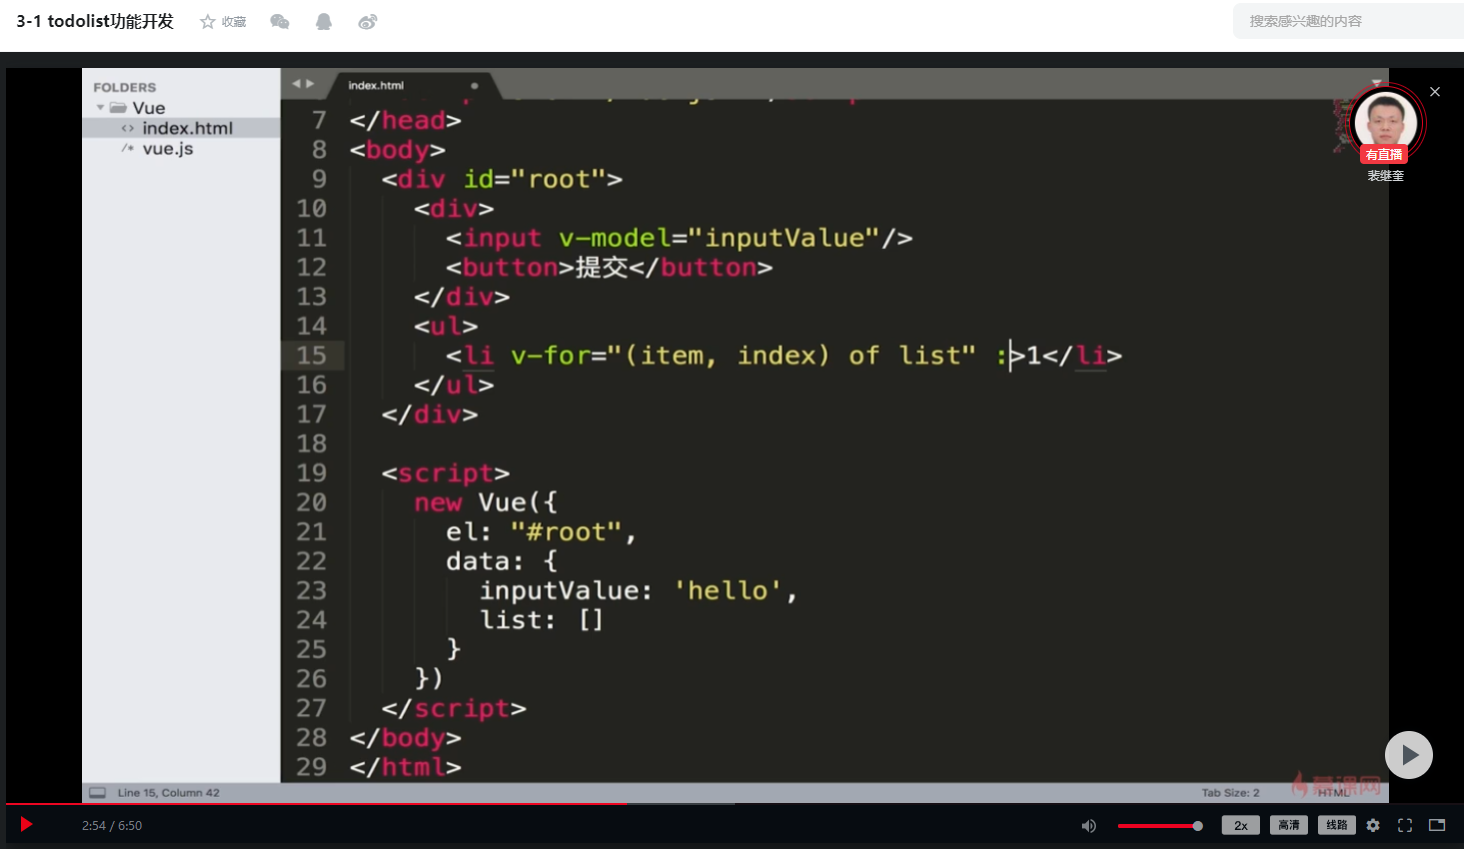Click the v-model="inputValue" input code line
Screen dimensions: 1464x849
(679, 238)
